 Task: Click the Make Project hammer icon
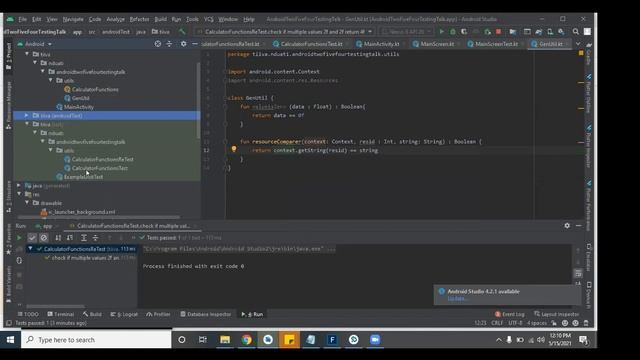point(182,31)
